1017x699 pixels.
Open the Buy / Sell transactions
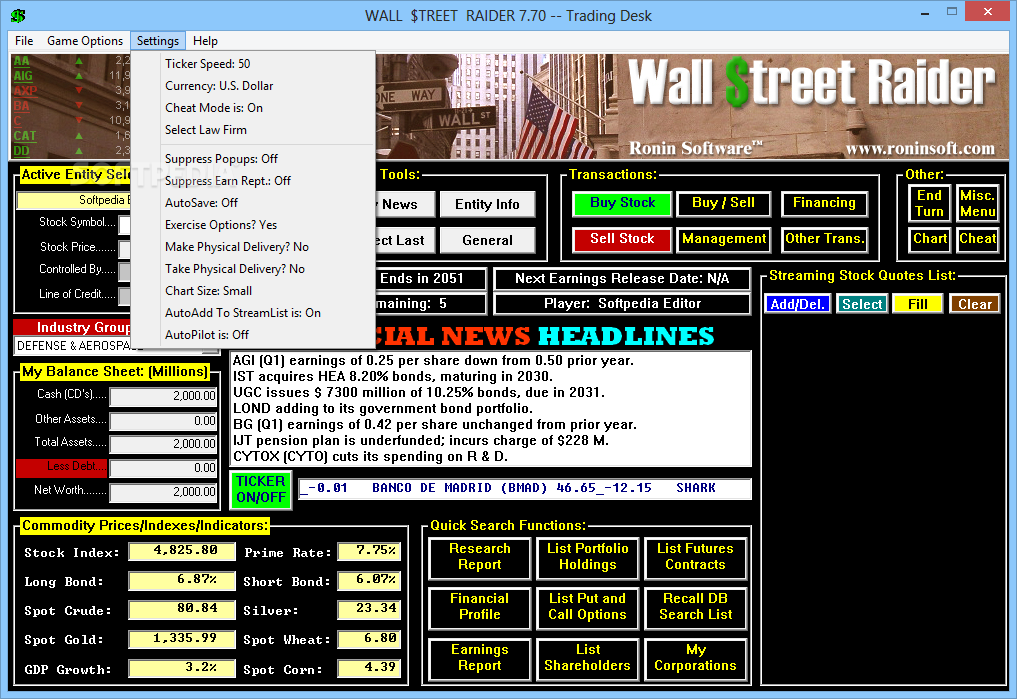[723, 203]
